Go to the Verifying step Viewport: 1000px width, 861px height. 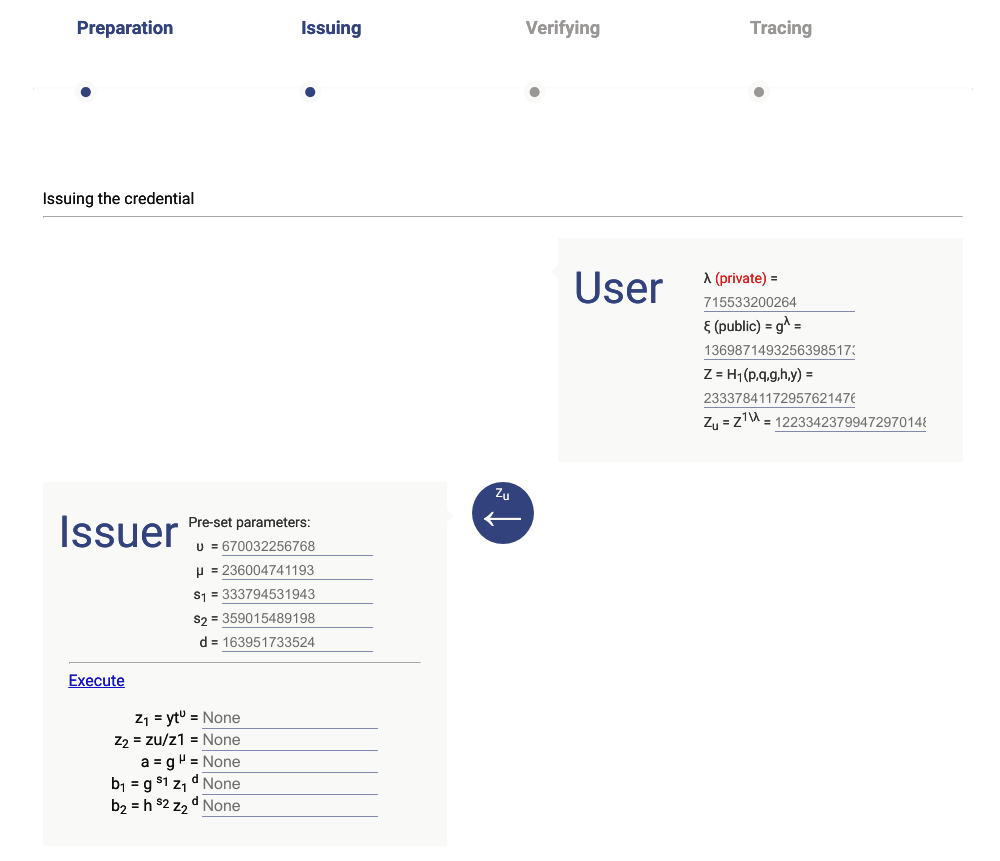[x=562, y=28]
